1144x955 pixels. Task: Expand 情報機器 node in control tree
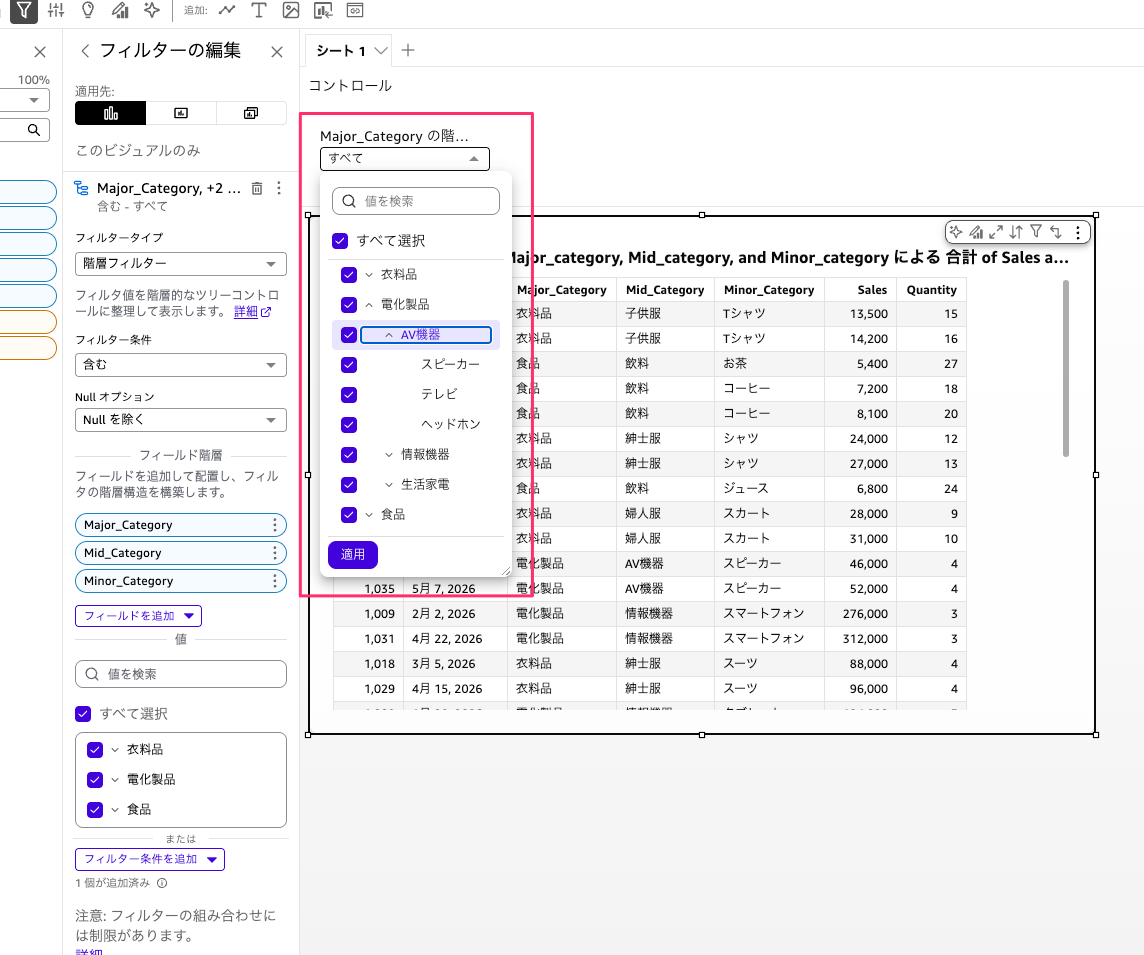[389, 455]
